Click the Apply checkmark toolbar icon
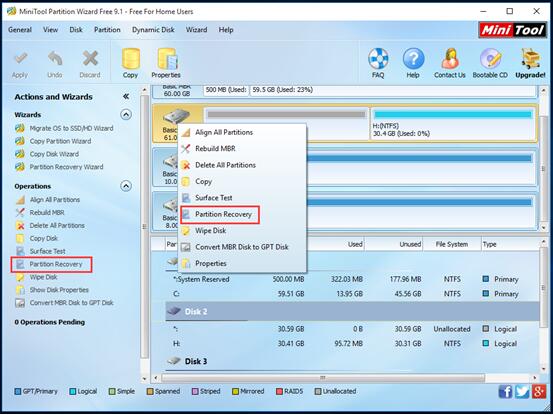553x415 pixels. 20,64
